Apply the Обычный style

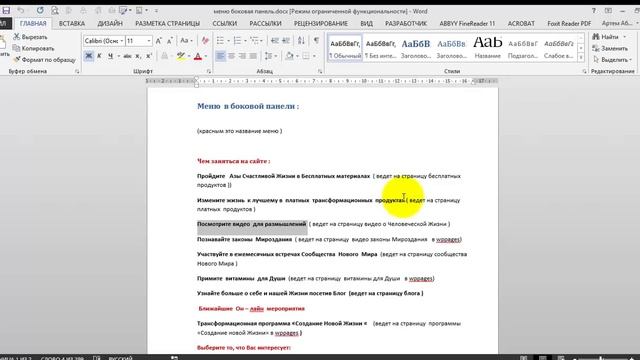[x=345, y=48]
